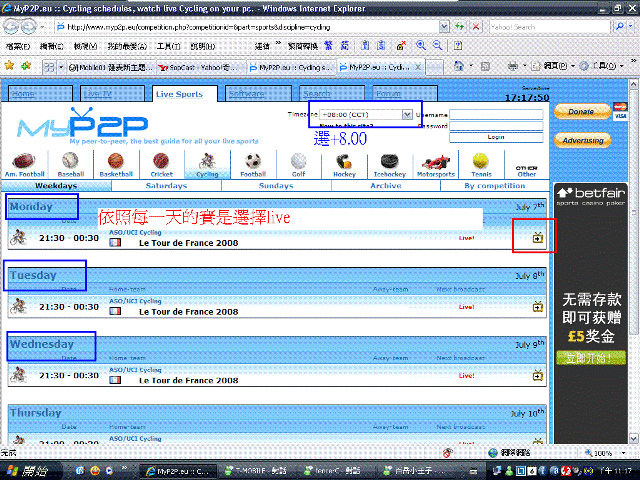Viewport: 640px width, 480px height.
Task: Open Monday's Le Tour de France 2008 link
Action: point(189,243)
